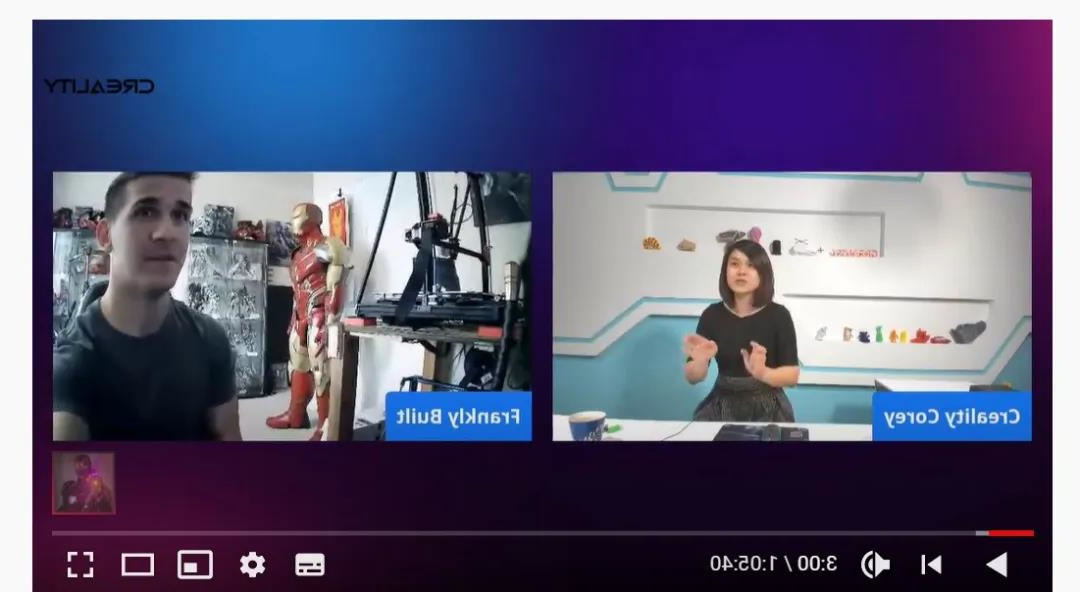Toggle subtitles/closed captions
Screen dimensions: 1080x592
click(310, 565)
